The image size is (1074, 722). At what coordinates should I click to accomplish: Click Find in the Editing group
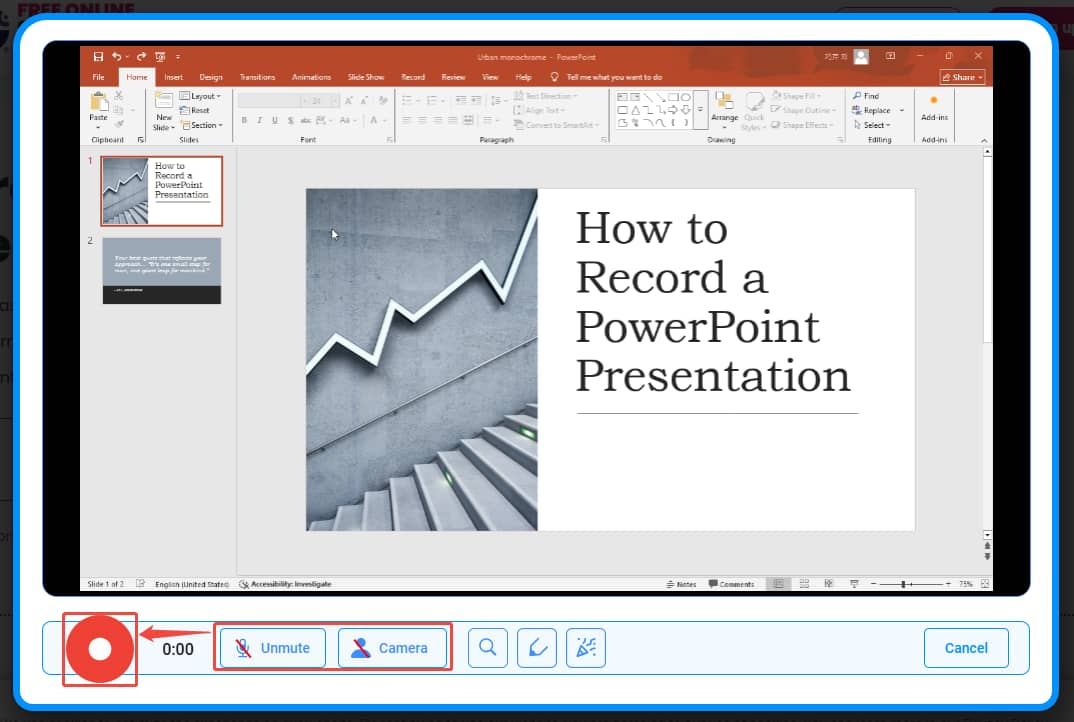[x=866, y=96]
